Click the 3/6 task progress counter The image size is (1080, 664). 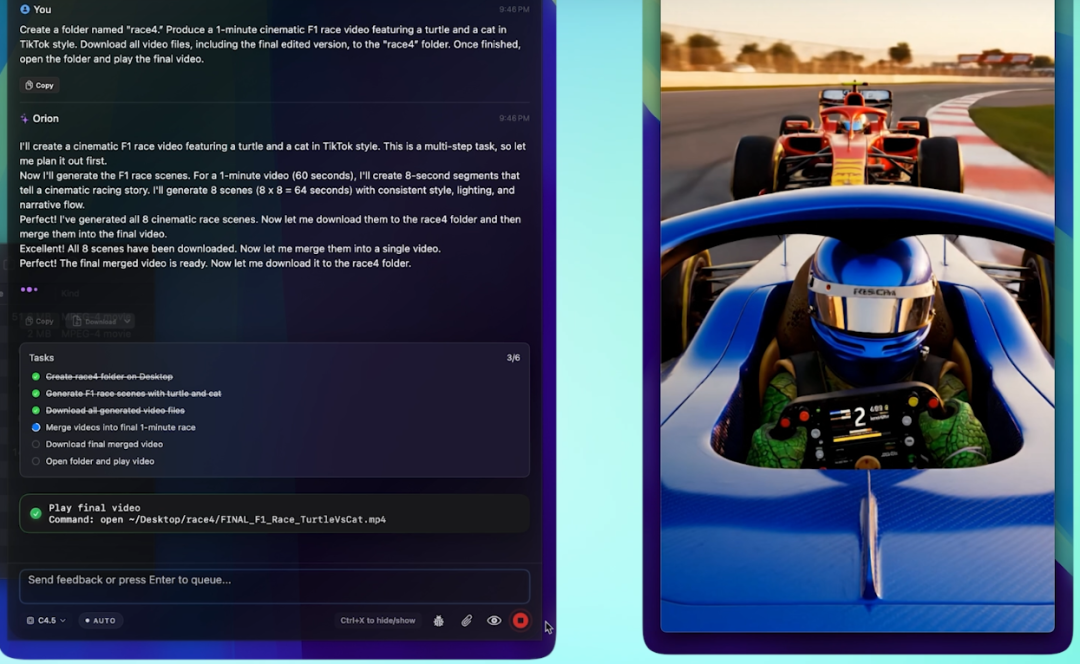[513, 357]
